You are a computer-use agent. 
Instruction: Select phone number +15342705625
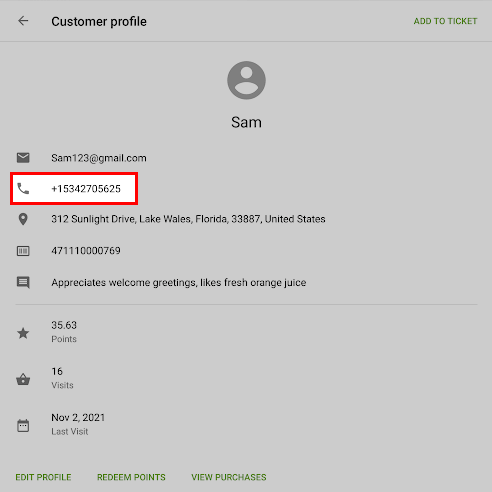pyautogui.click(x=86, y=189)
